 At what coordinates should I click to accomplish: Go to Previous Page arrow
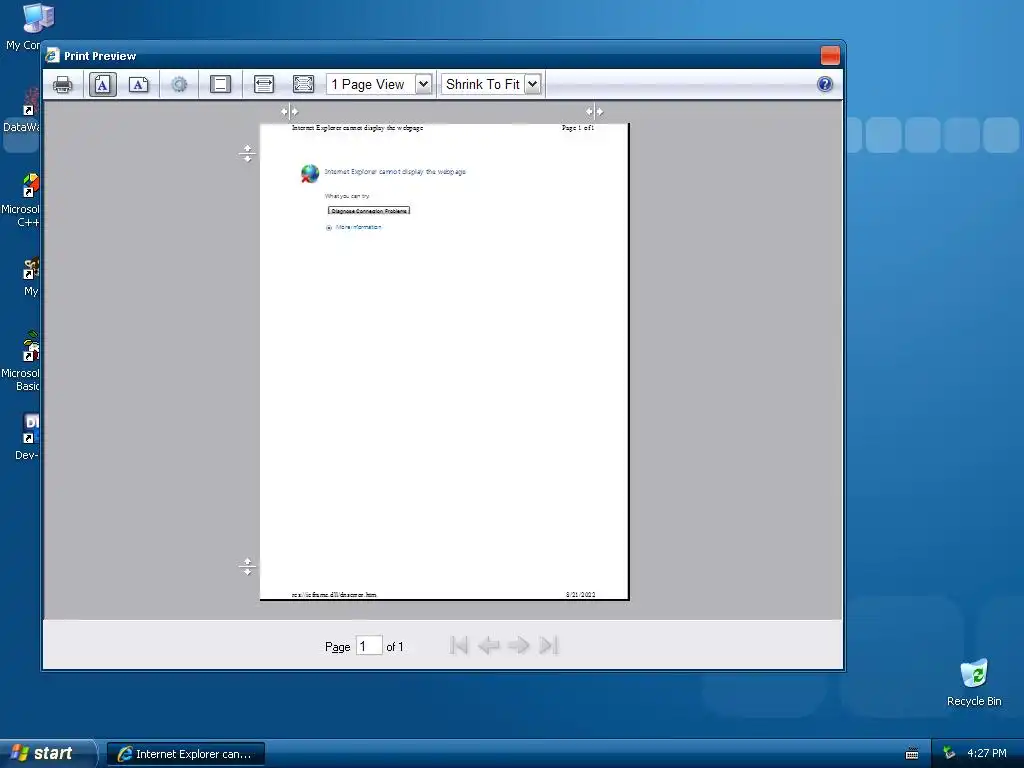488,645
